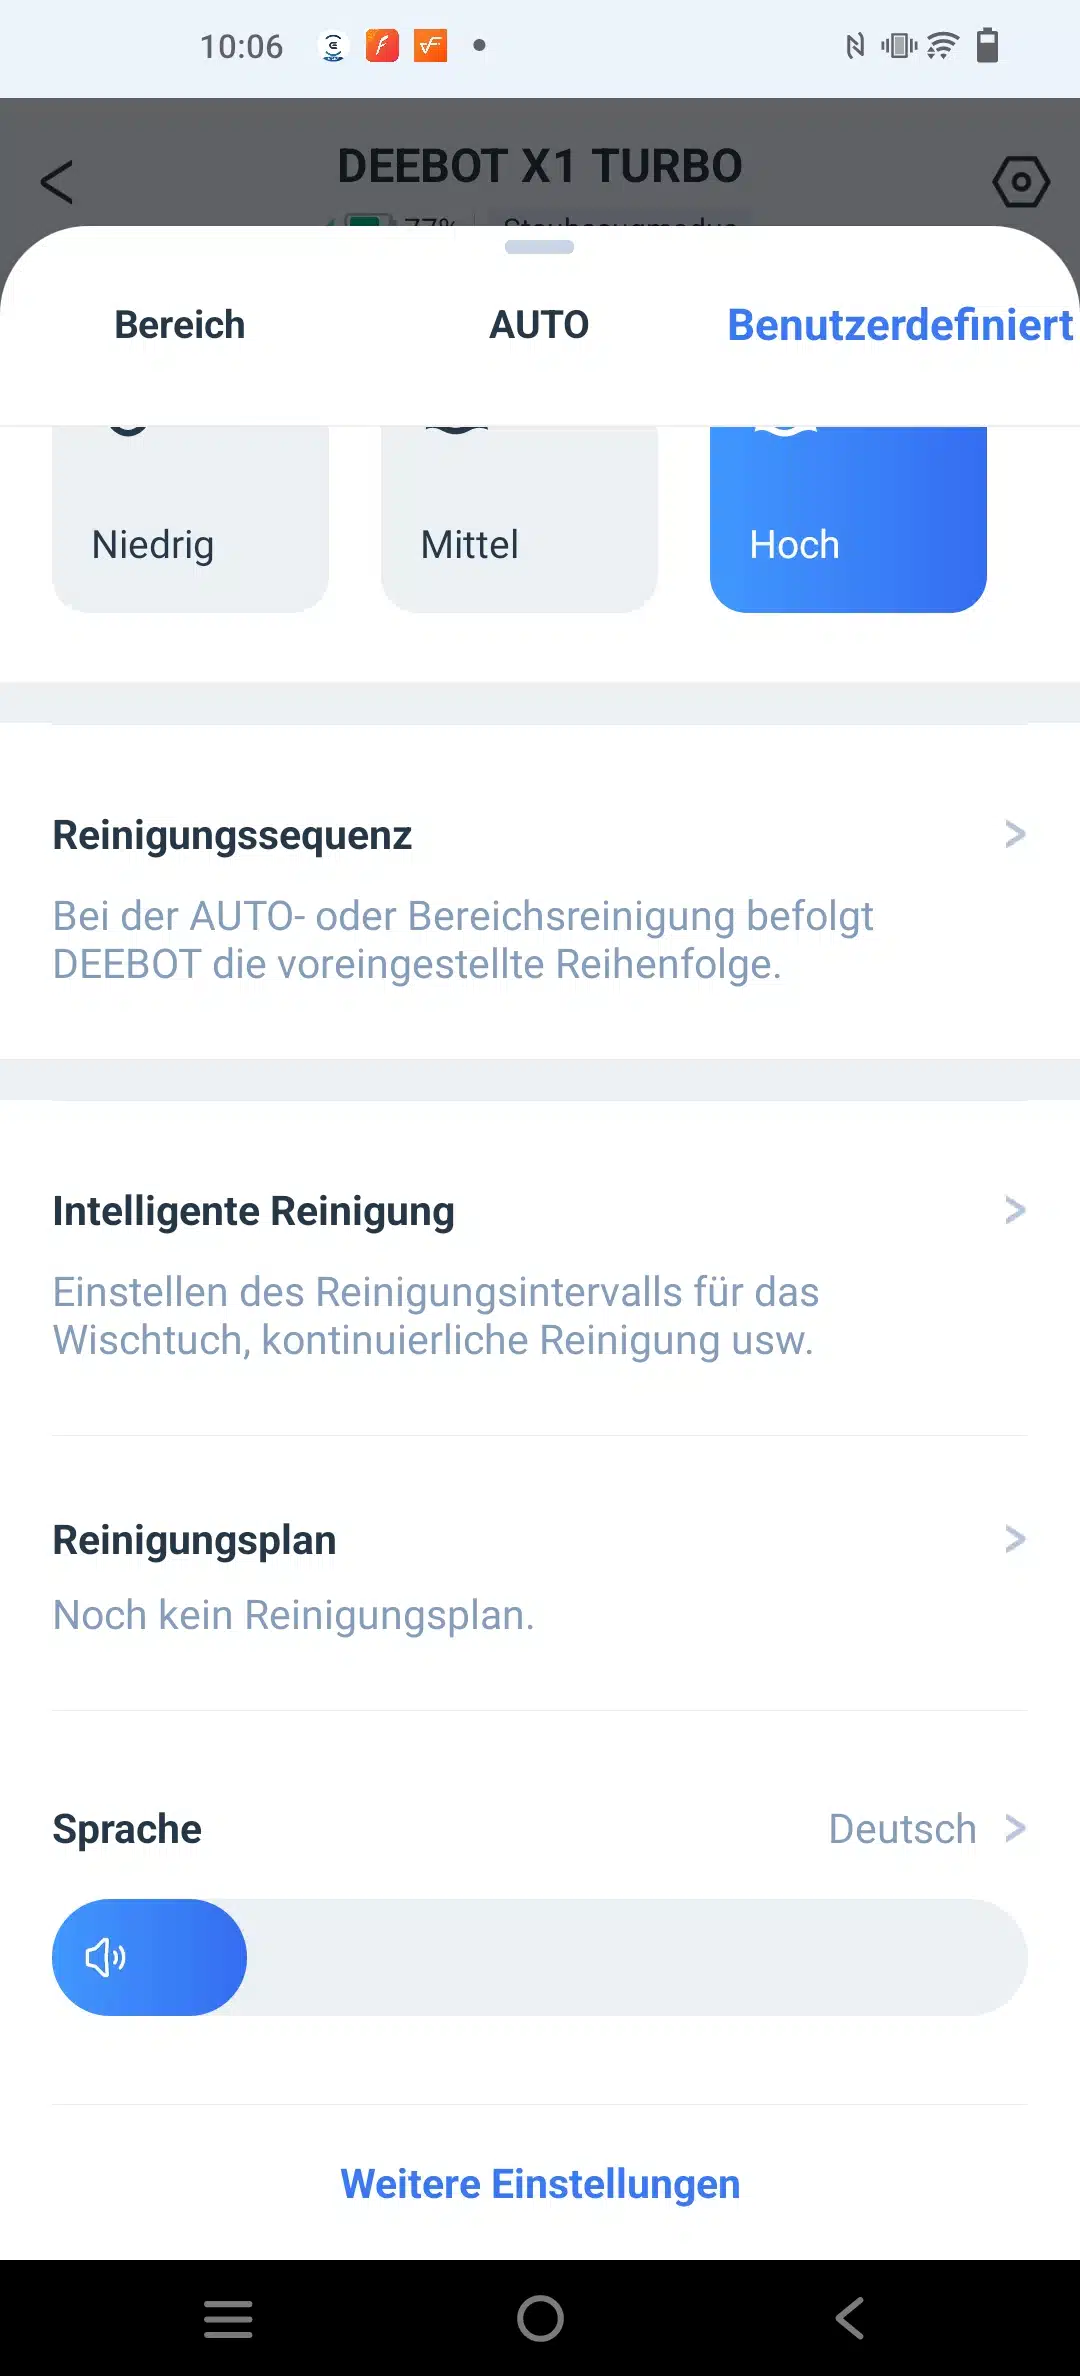This screenshot has height=2376, width=1080.
Task: Open Reinigungssequenz via its chevron
Action: click(x=1015, y=834)
